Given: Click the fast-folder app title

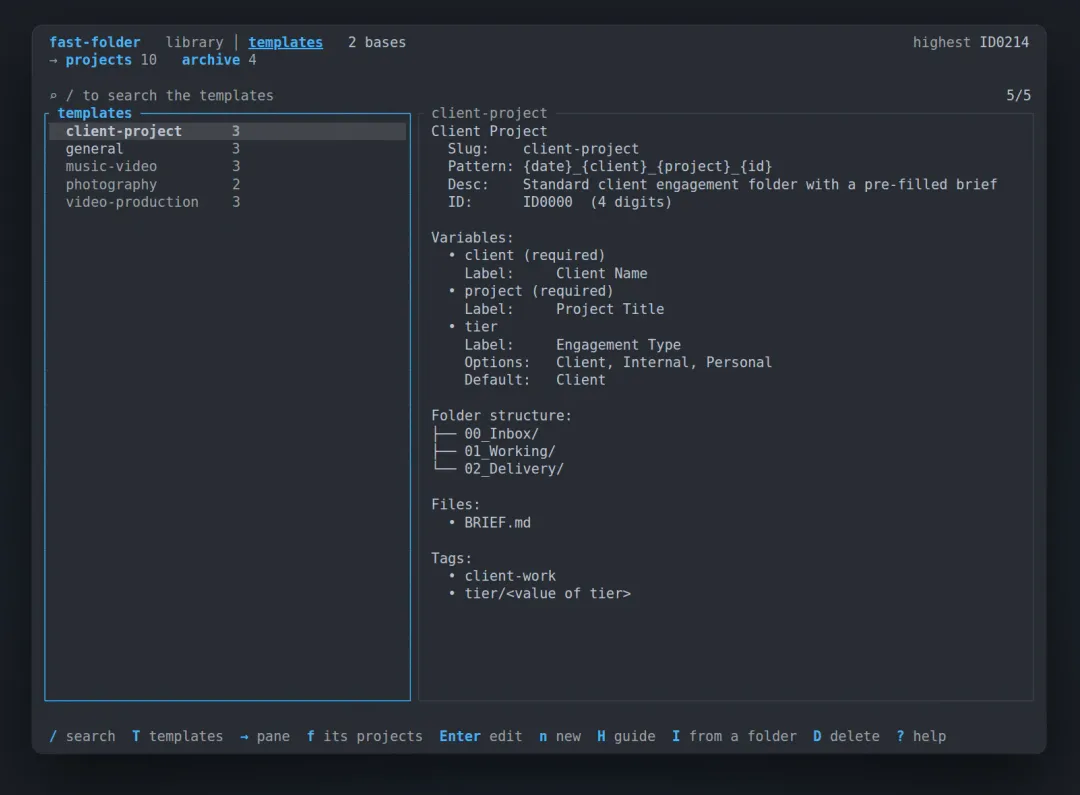Looking at the screenshot, I should coord(94,43).
